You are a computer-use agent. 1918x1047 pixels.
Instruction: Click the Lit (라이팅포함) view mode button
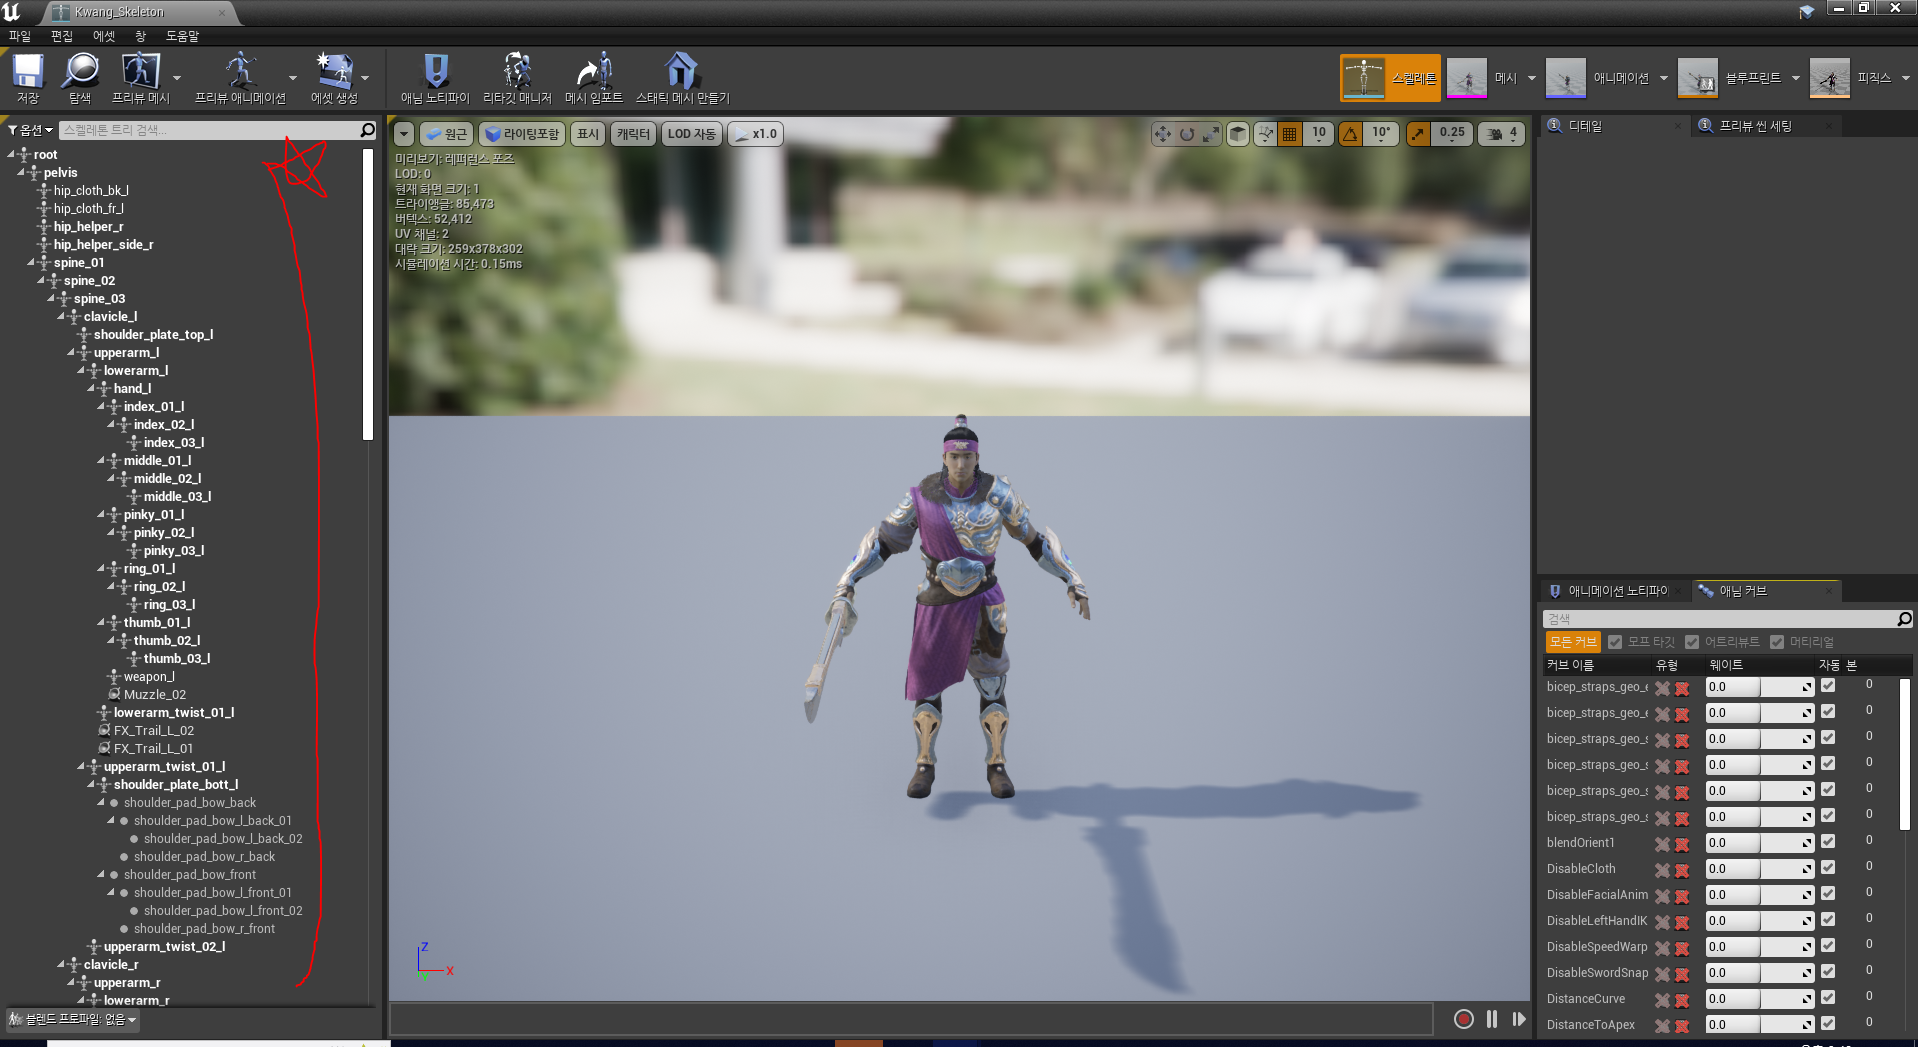[522, 134]
